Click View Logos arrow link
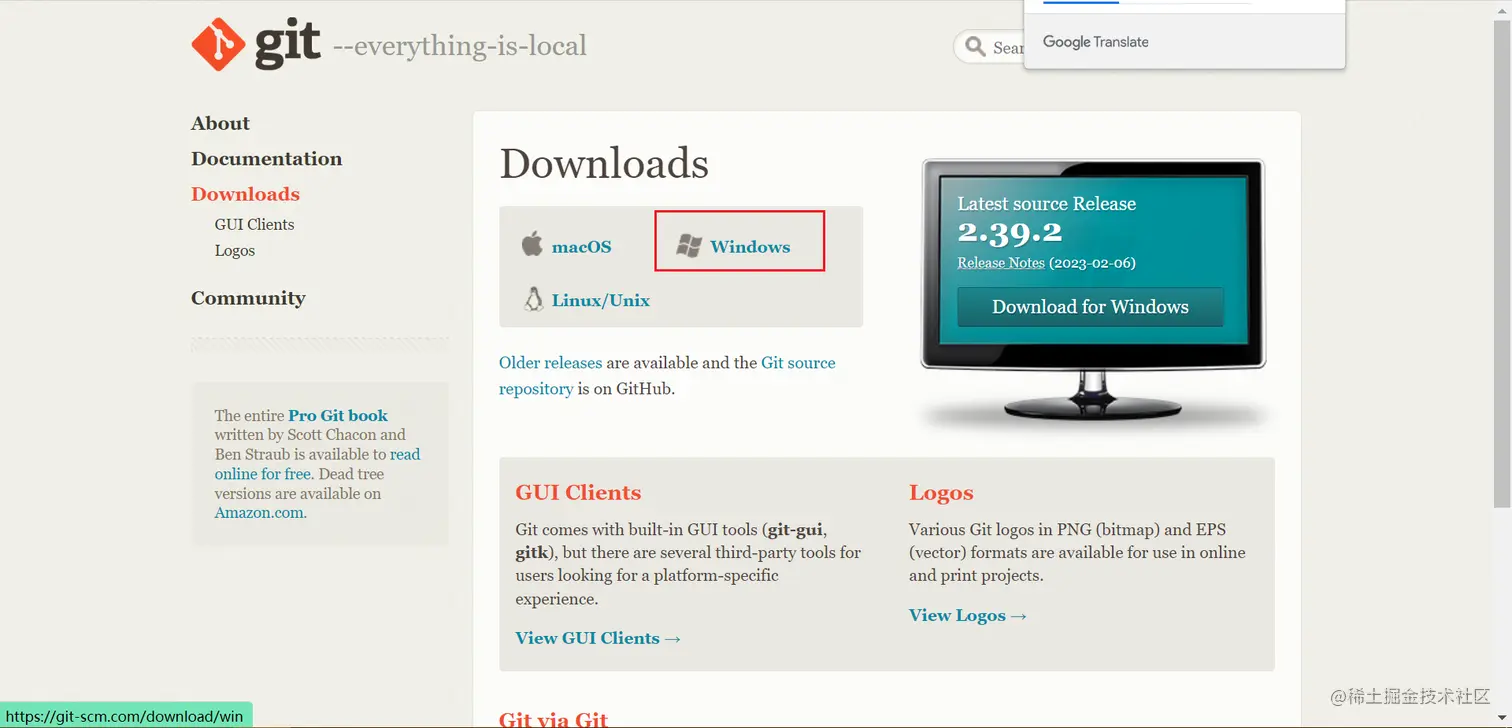1512x728 pixels. [x=968, y=615]
